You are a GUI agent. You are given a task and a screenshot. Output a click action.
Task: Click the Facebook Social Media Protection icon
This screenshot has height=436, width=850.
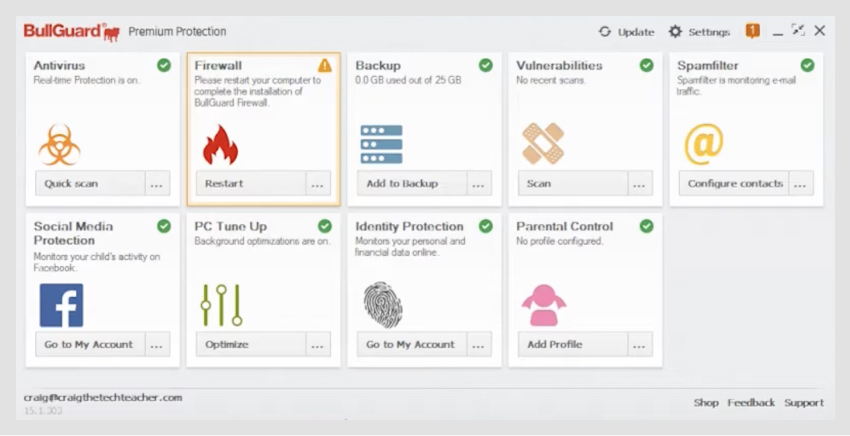61,305
